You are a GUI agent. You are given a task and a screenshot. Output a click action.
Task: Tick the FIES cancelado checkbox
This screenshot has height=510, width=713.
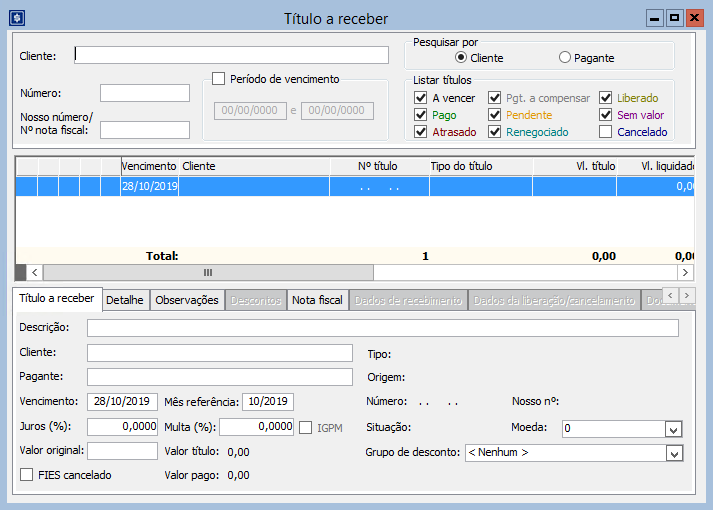click(x=27, y=475)
